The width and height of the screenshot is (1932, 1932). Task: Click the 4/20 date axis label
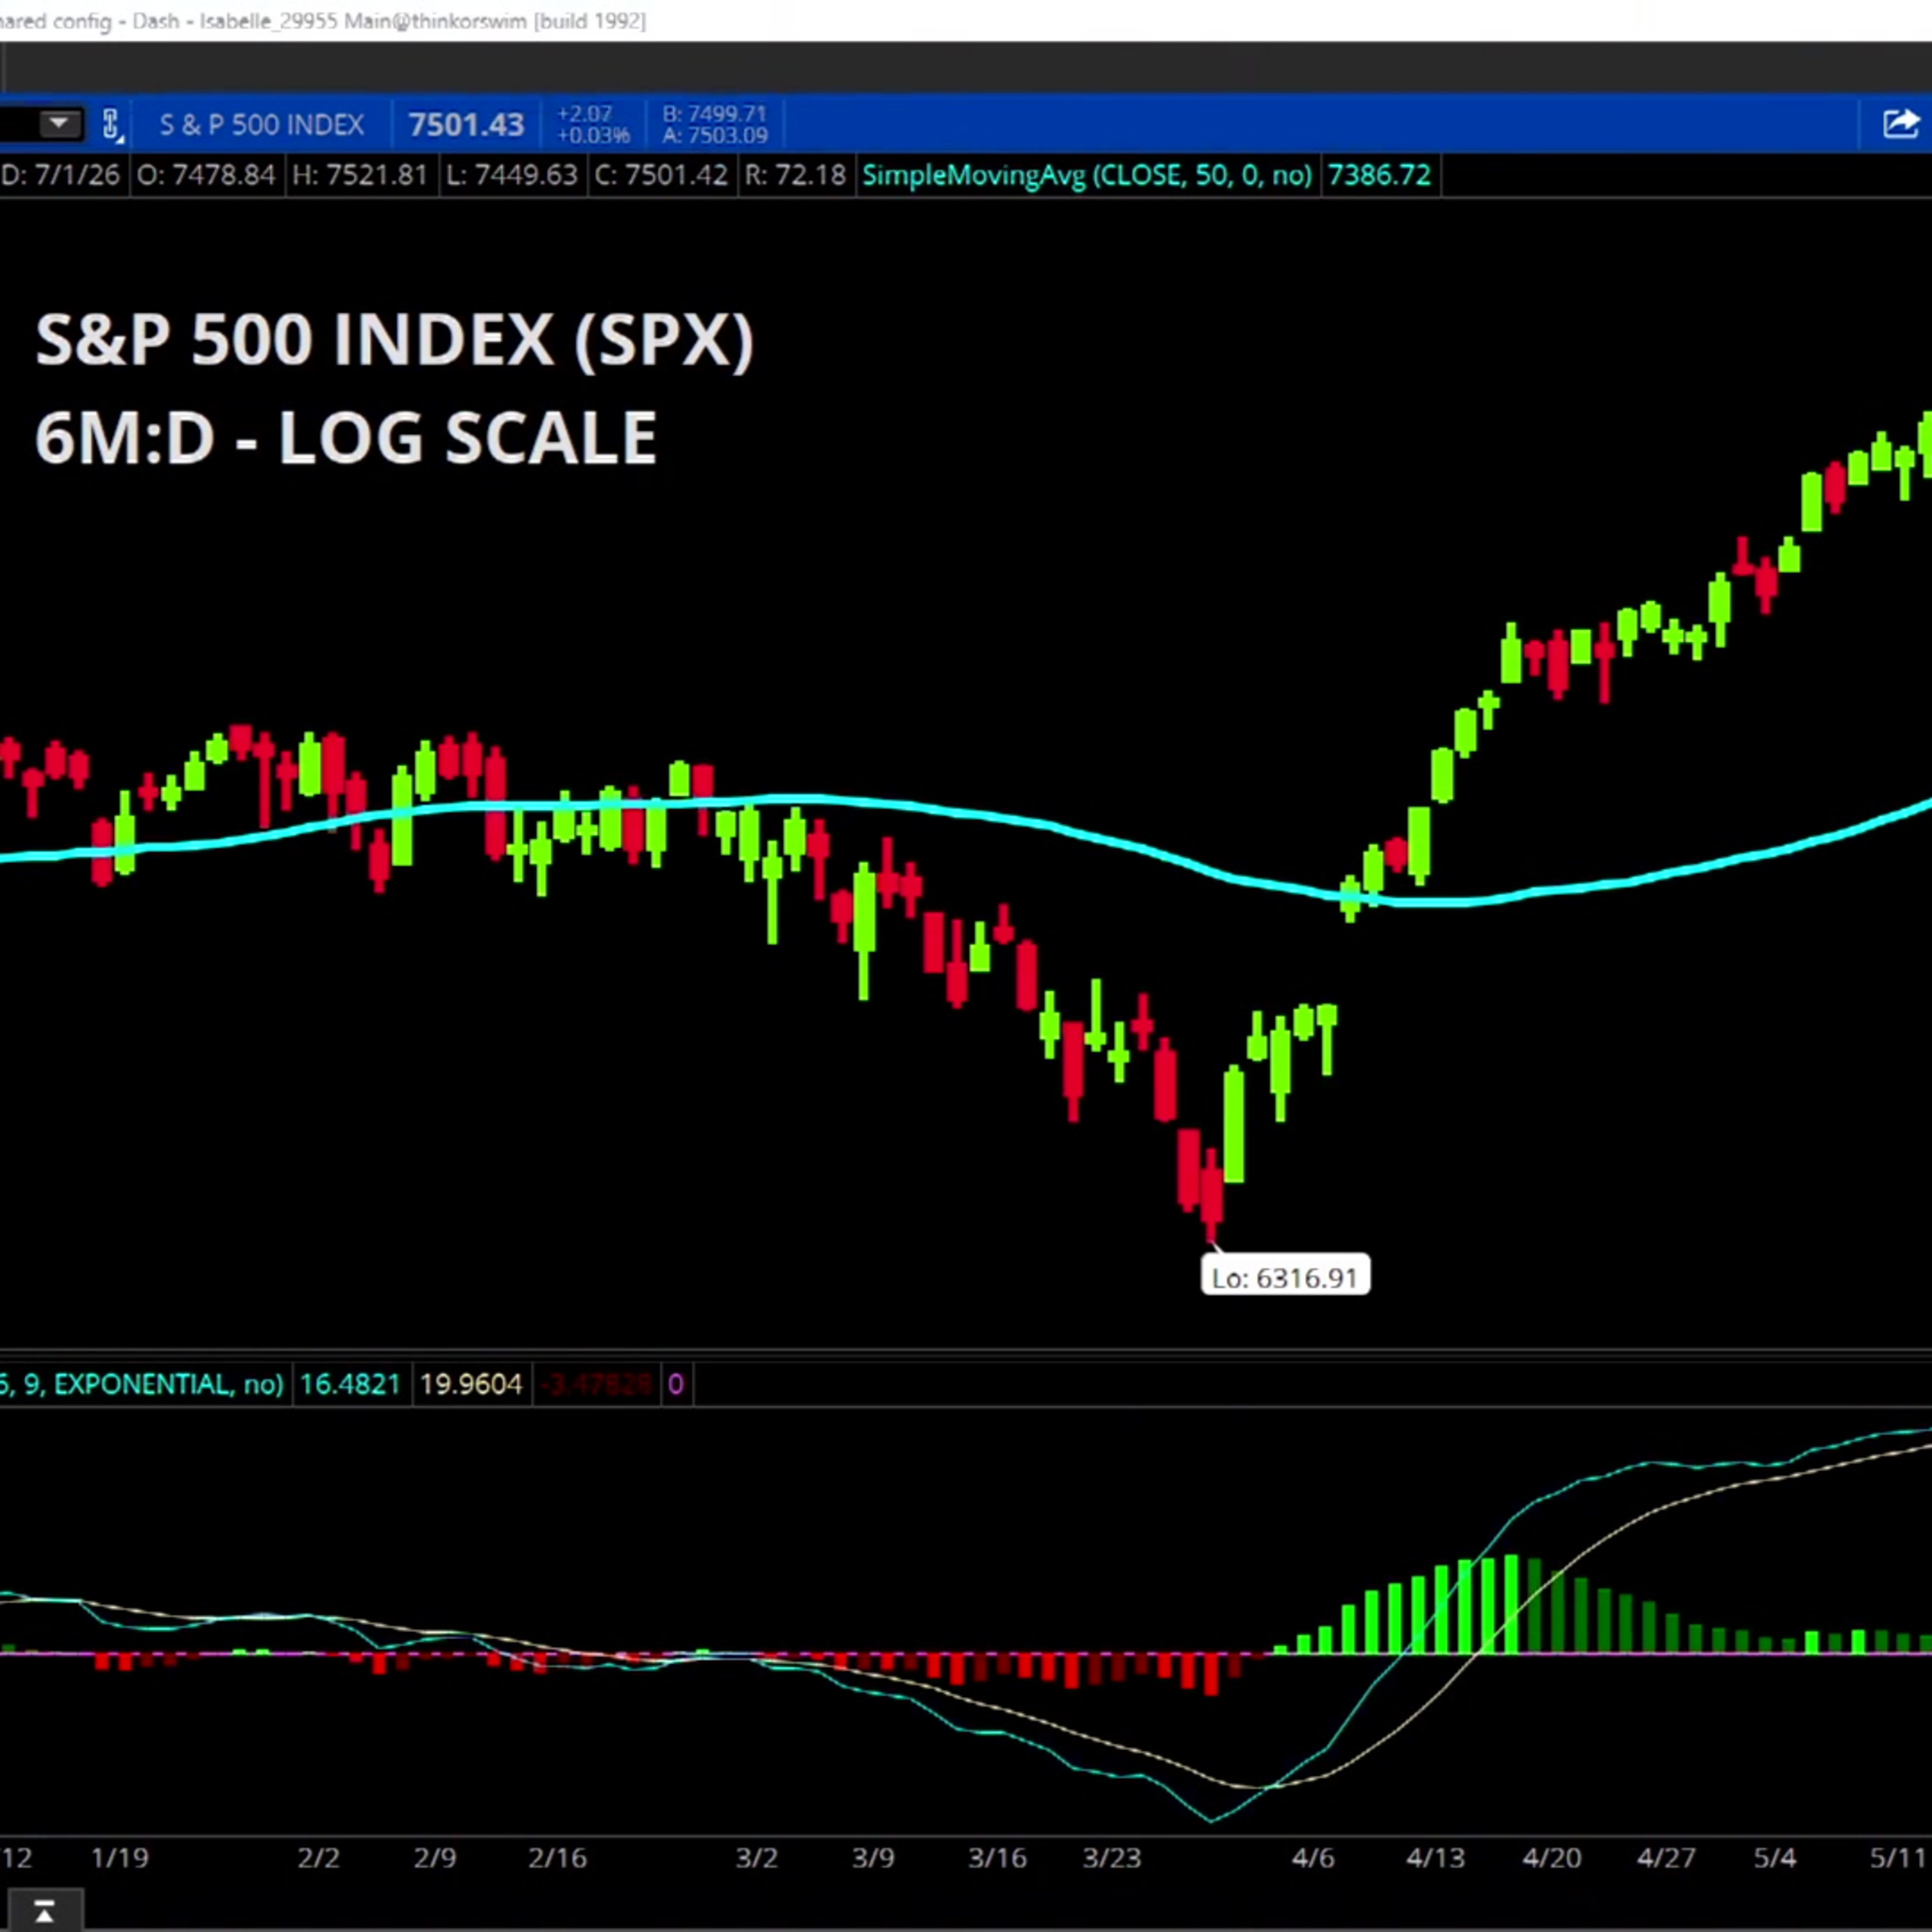click(x=1552, y=1858)
